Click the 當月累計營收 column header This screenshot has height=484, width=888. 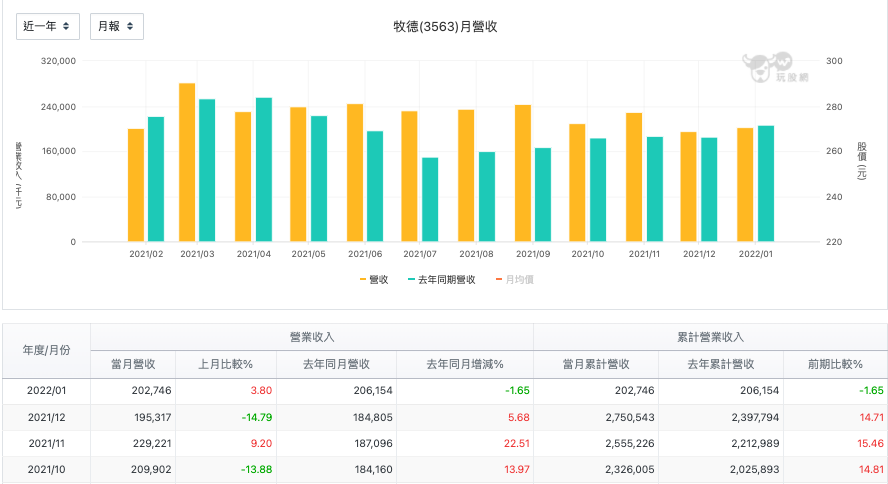(596, 365)
